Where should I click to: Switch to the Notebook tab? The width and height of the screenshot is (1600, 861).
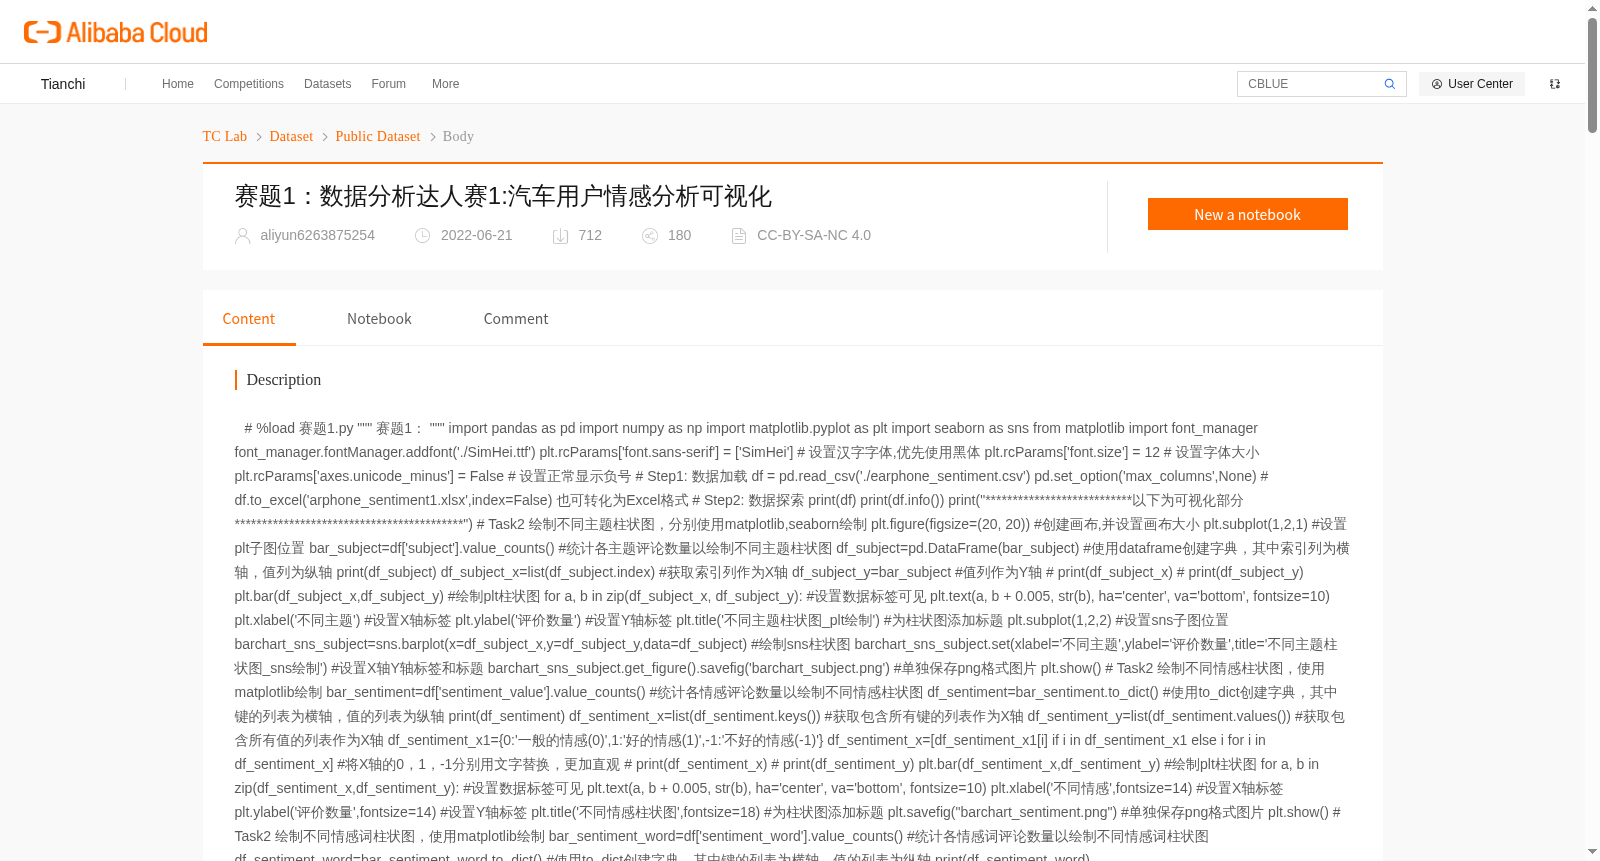click(x=379, y=318)
